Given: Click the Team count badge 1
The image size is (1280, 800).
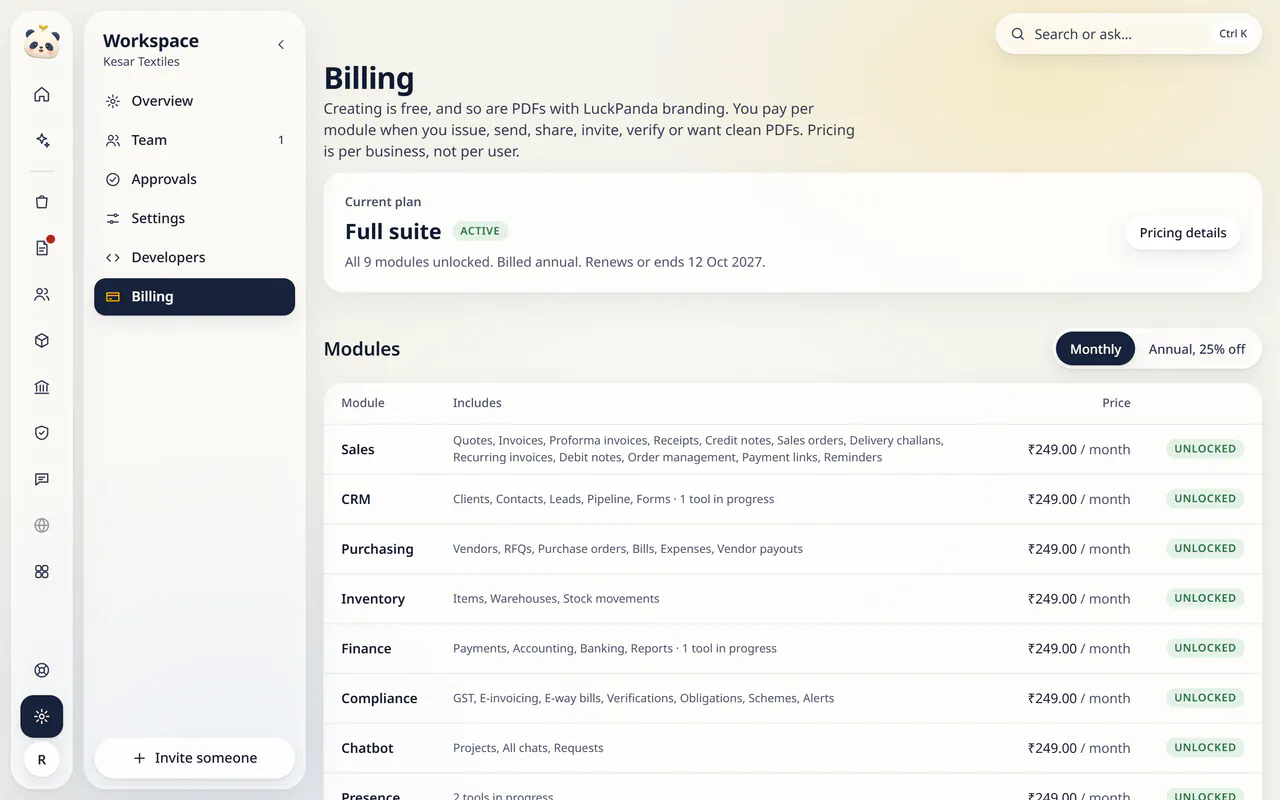Looking at the screenshot, I should [281, 140].
